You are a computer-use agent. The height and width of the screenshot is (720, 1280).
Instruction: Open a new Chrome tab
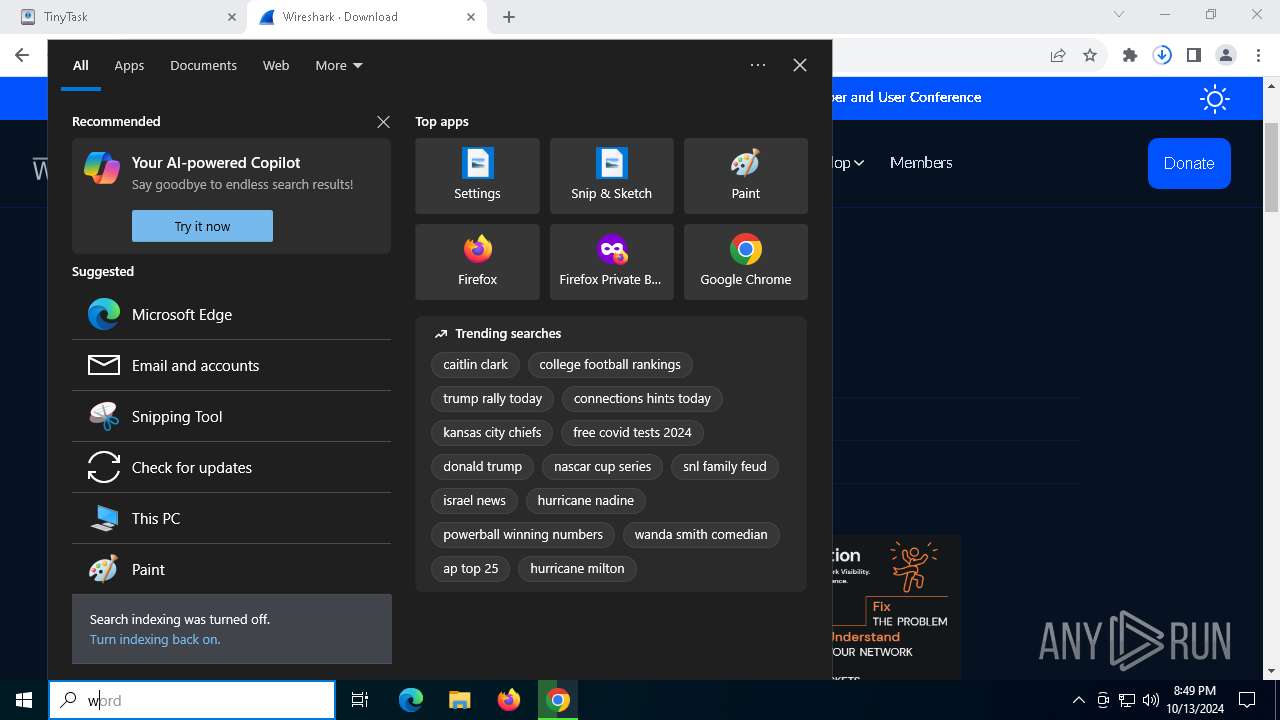[509, 17]
